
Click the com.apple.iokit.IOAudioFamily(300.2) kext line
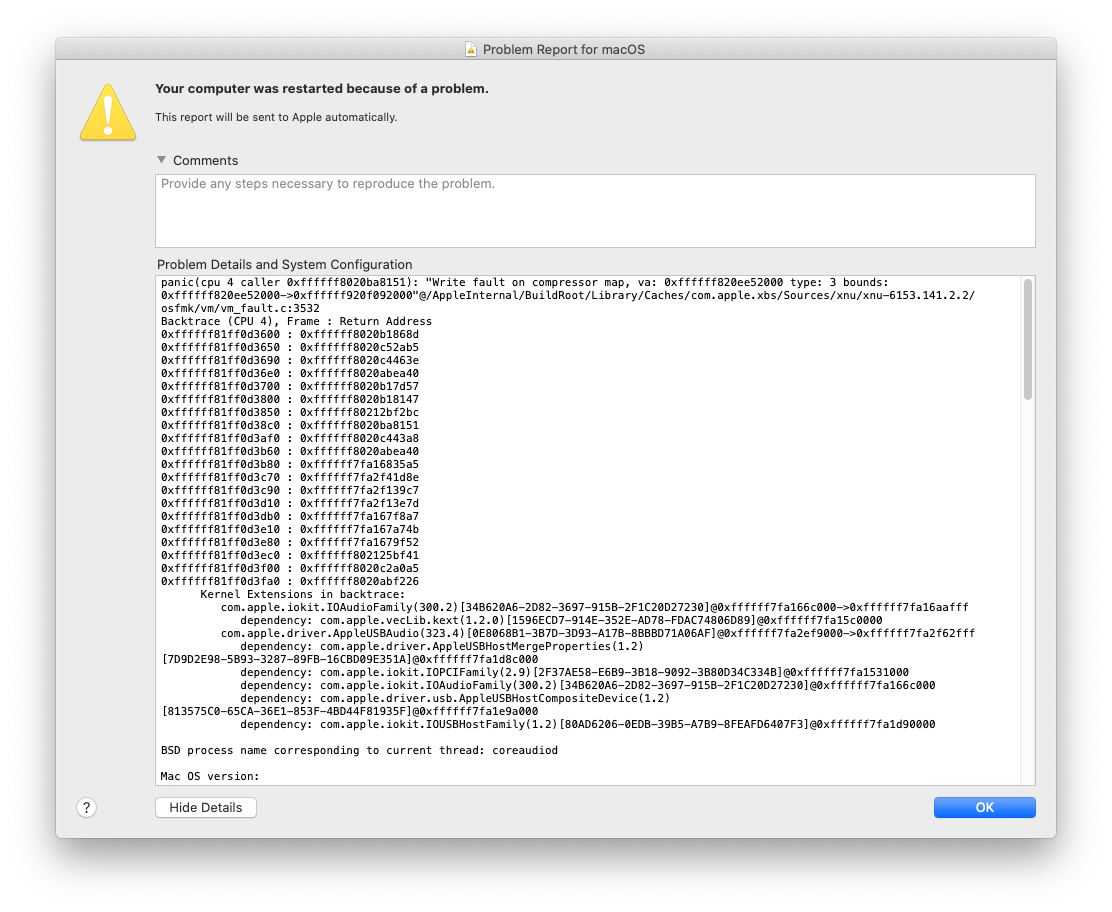pos(594,607)
